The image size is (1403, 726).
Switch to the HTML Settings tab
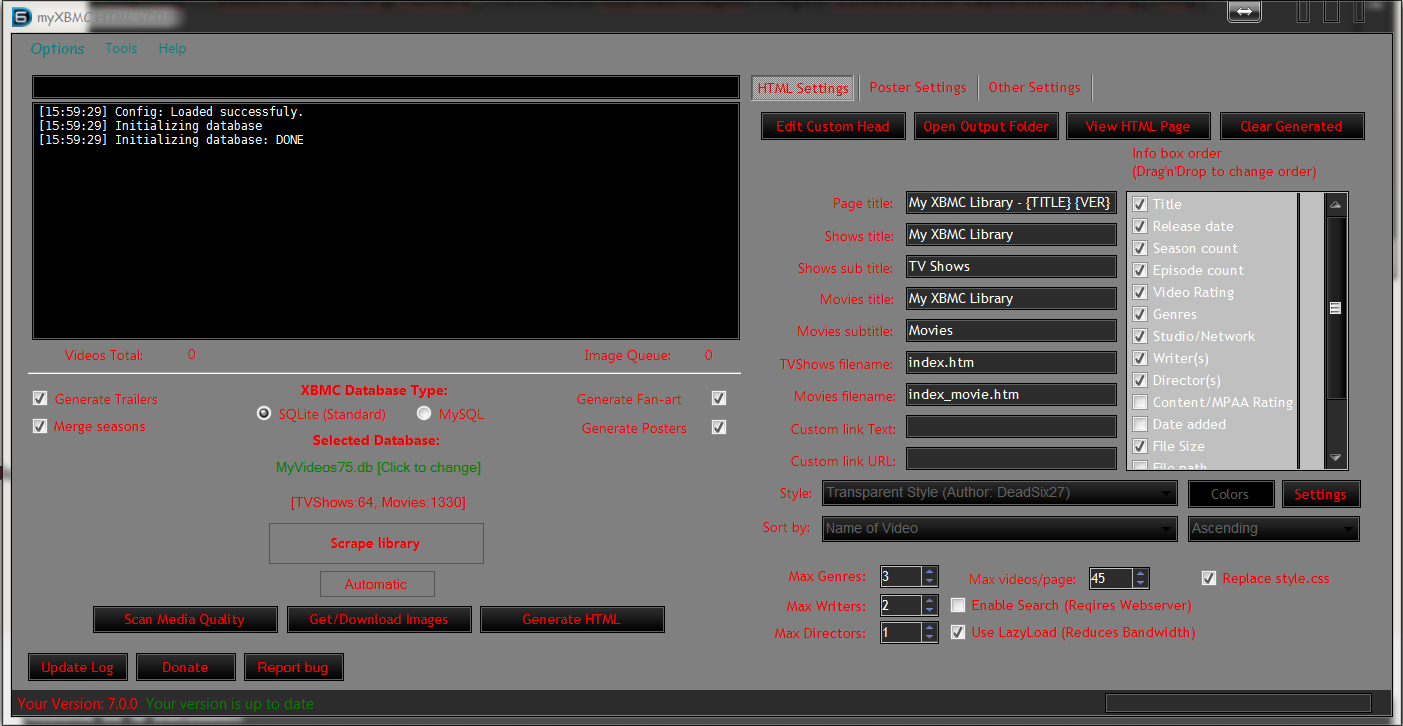[x=803, y=88]
